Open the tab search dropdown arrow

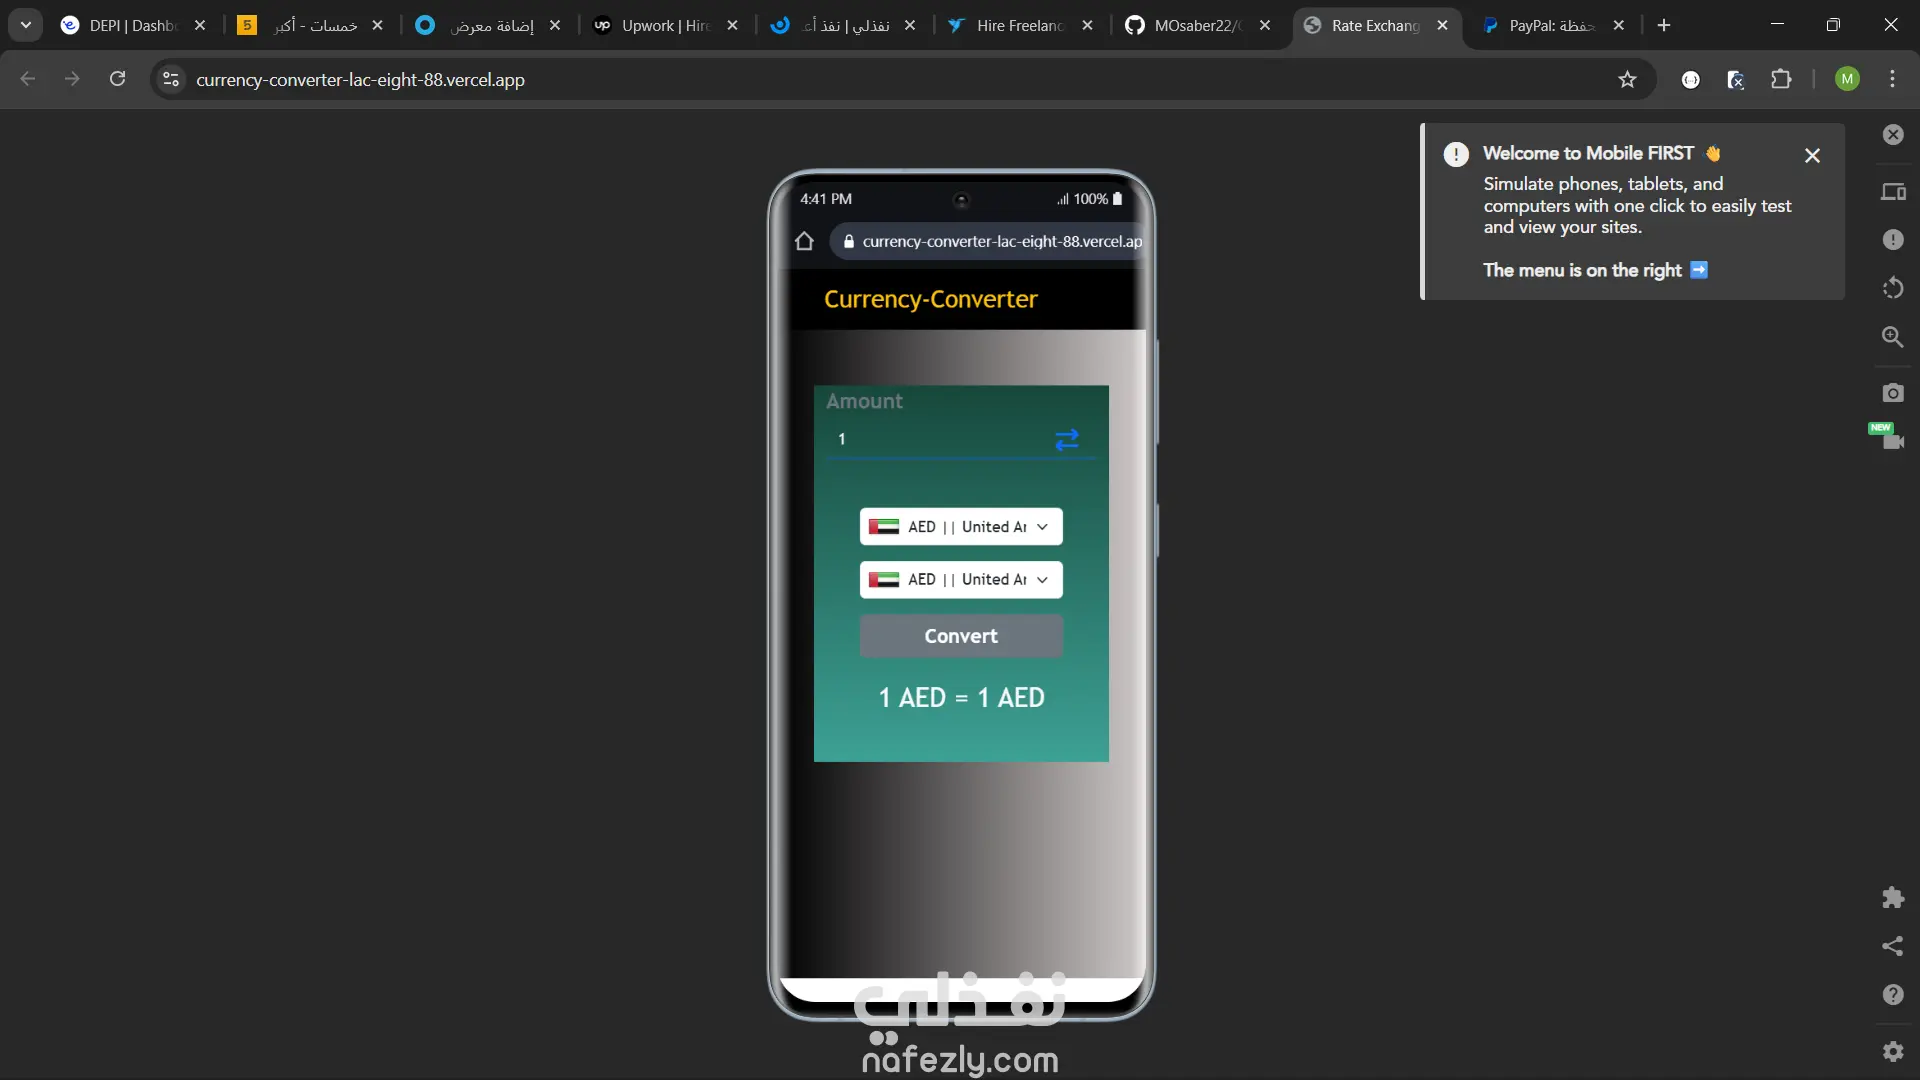click(x=26, y=25)
